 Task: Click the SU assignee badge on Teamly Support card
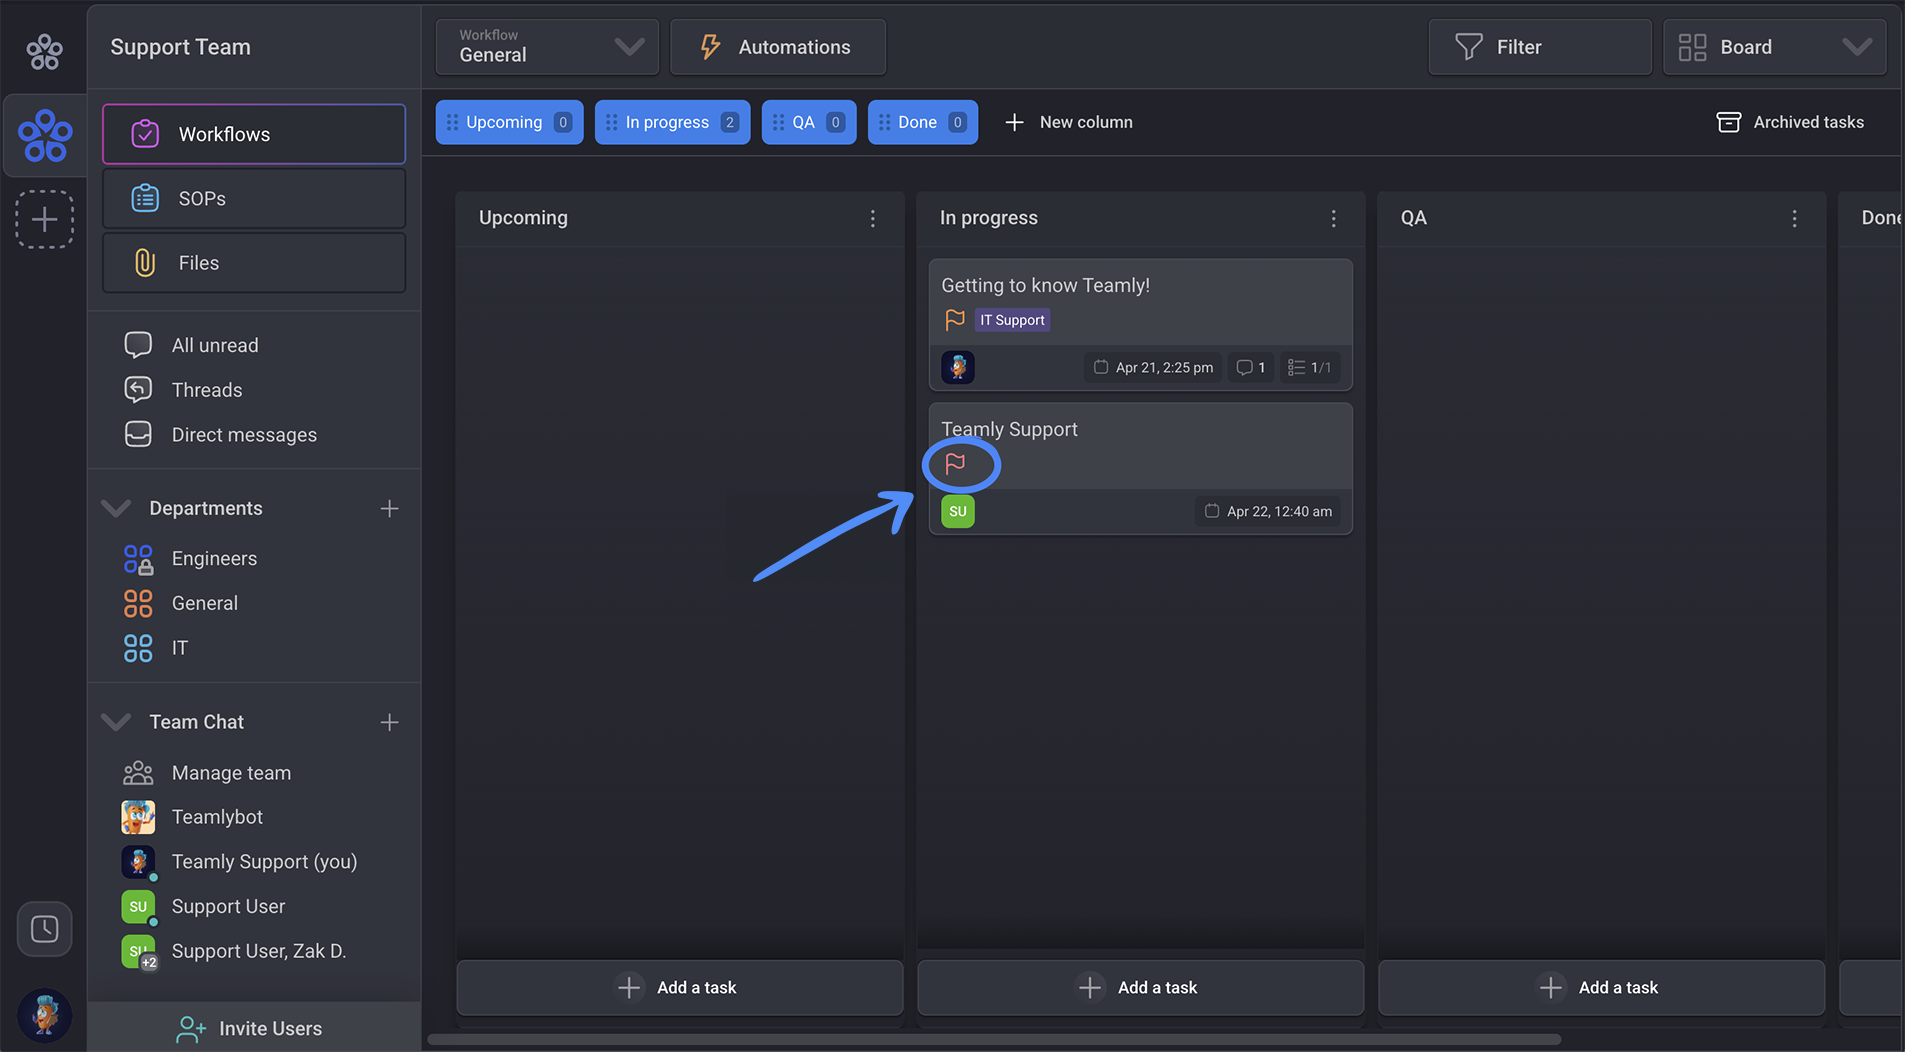tap(958, 511)
